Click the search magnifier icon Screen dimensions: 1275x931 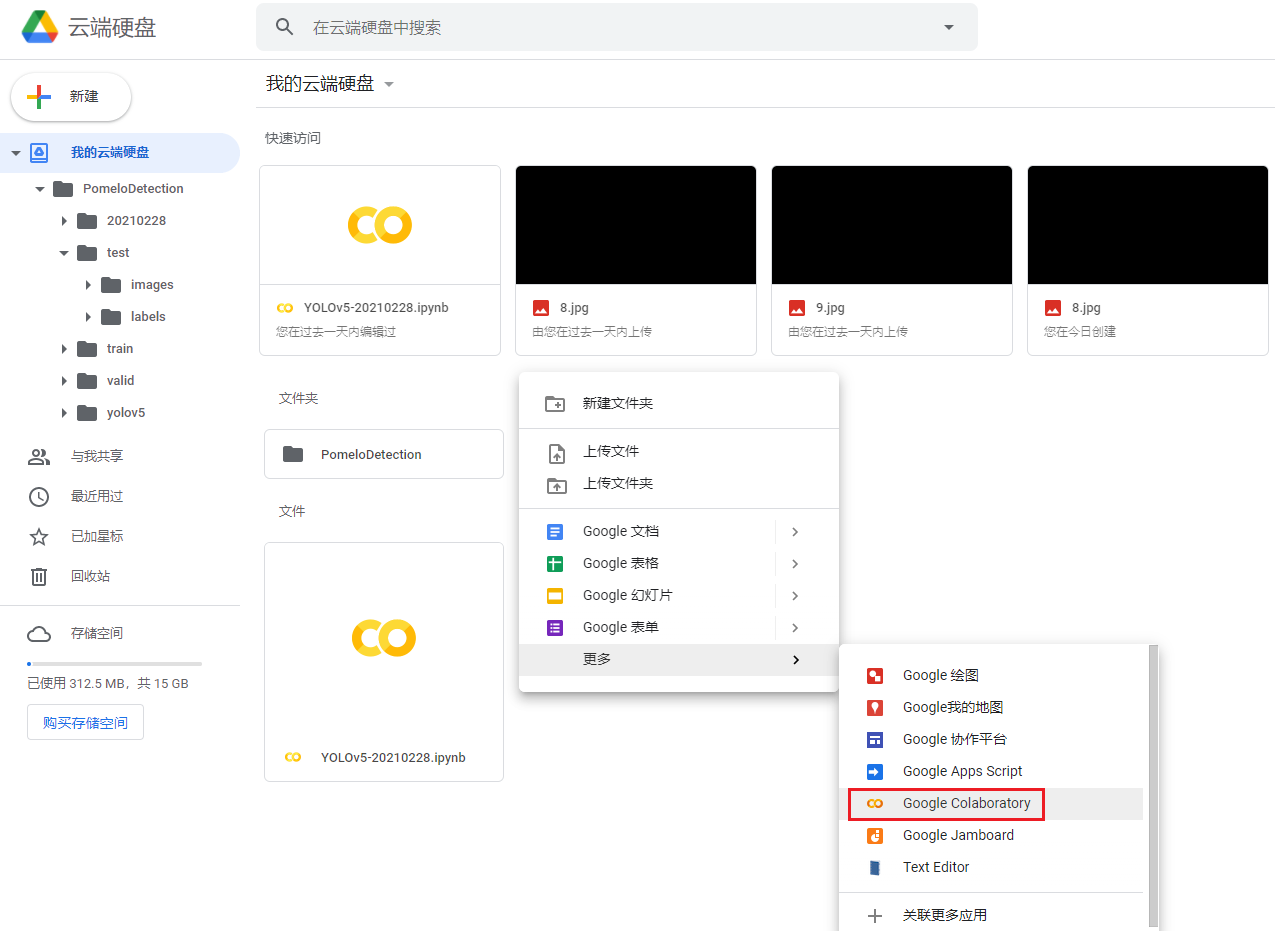pos(285,27)
